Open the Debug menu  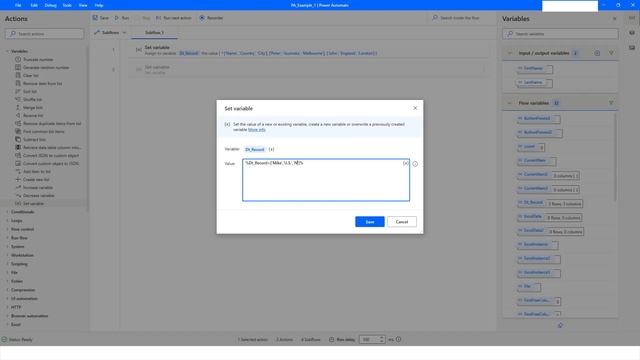(51, 5)
